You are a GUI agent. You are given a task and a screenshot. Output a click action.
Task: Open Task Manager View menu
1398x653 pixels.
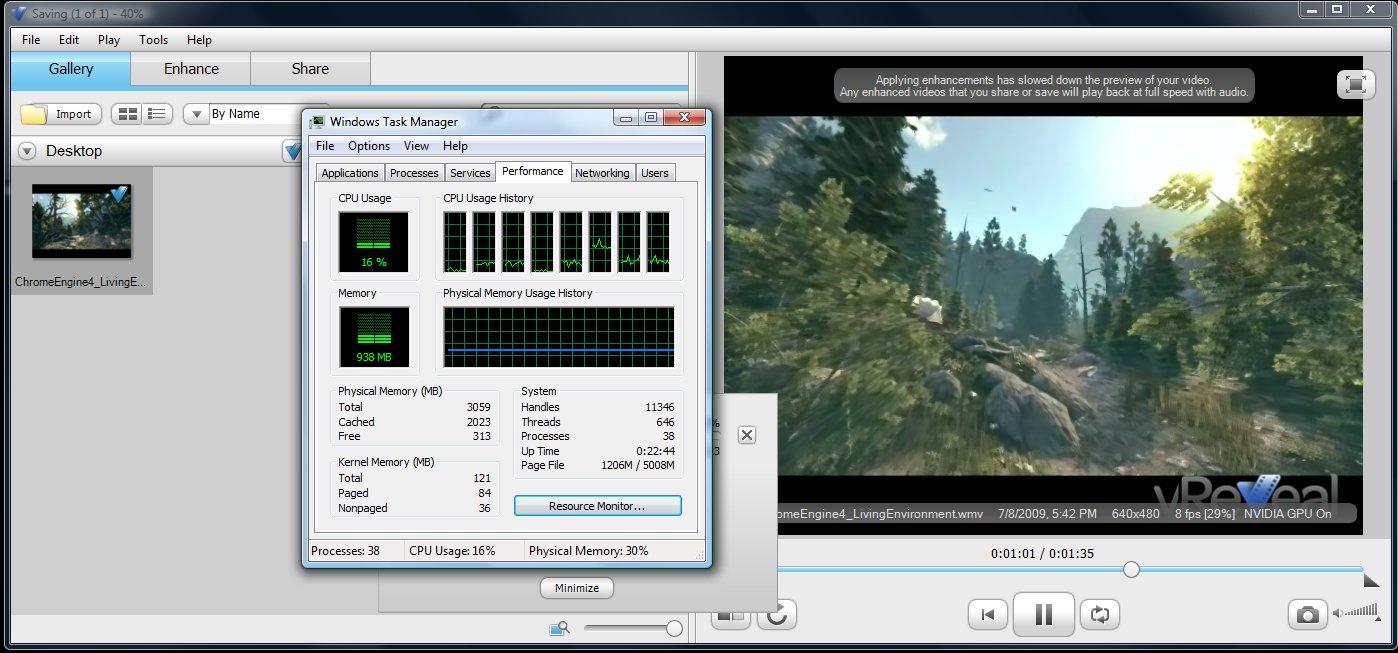[416, 146]
